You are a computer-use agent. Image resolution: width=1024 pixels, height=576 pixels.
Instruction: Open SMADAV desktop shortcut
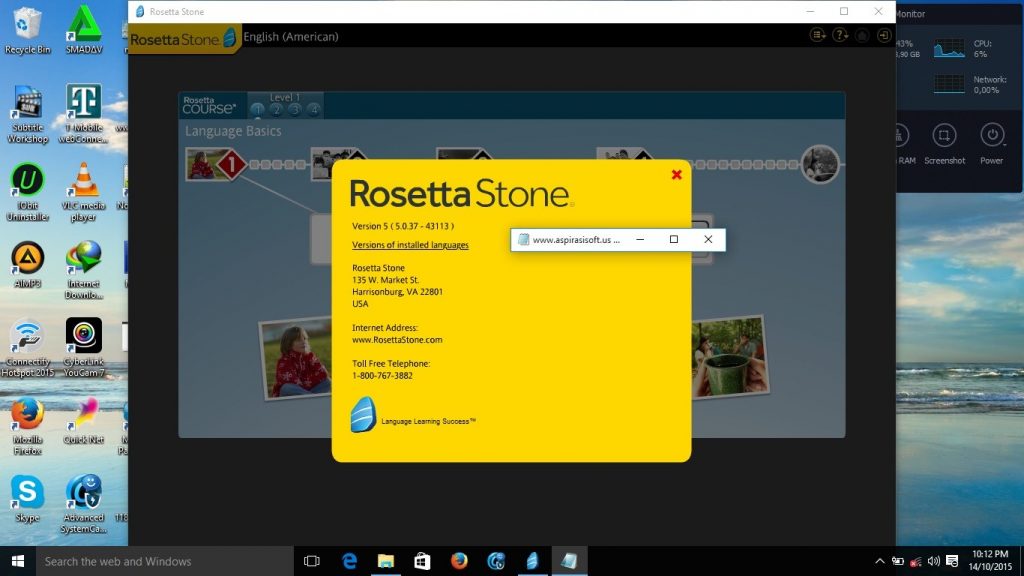pyautogui.click(x=84, y=31)
